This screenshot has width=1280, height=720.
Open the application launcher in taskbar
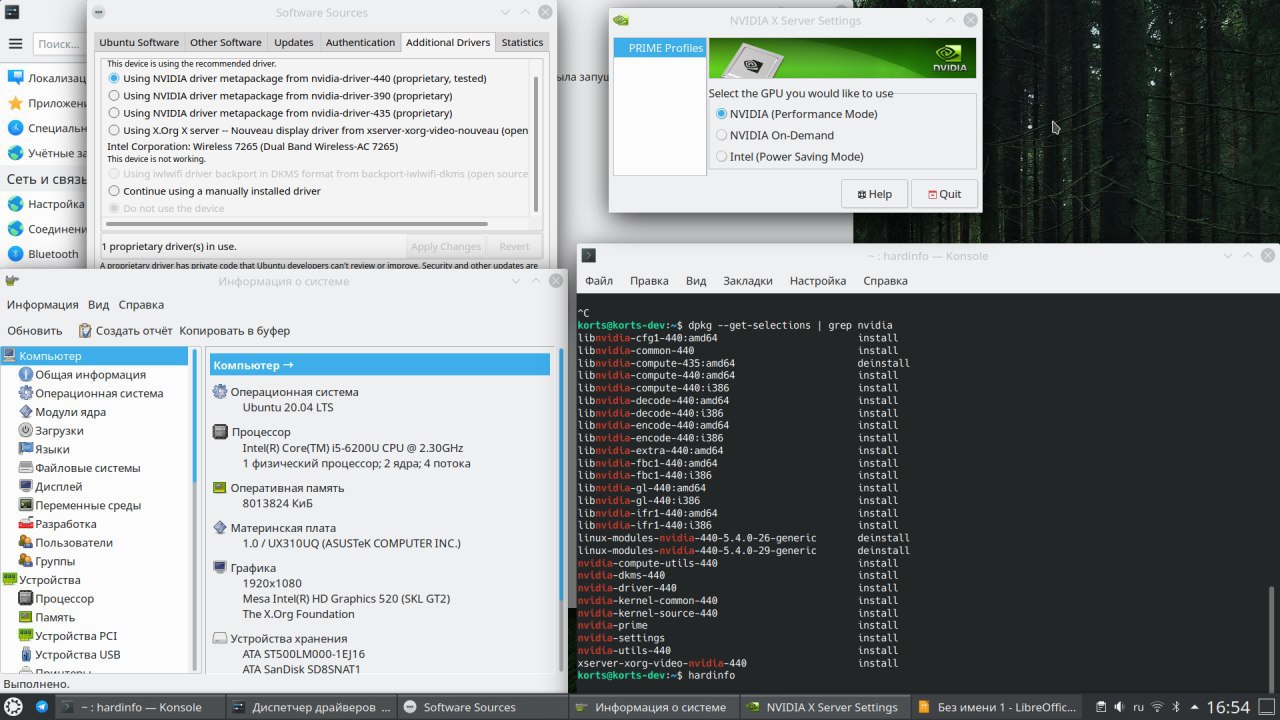point(15,707)
